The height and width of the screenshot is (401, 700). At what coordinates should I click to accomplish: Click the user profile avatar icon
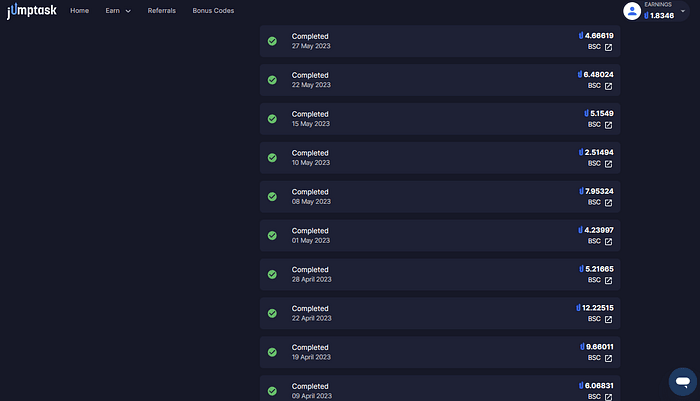pos(632,11)
